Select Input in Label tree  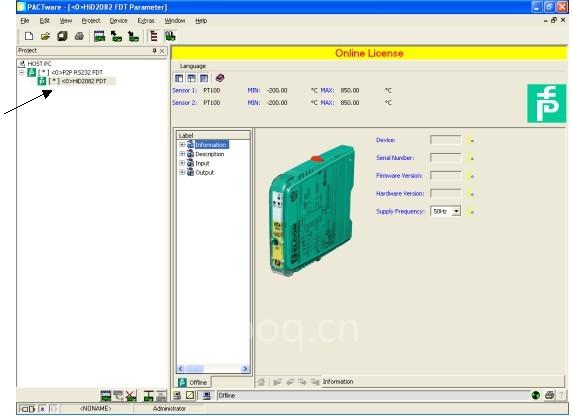click(202, 163)
